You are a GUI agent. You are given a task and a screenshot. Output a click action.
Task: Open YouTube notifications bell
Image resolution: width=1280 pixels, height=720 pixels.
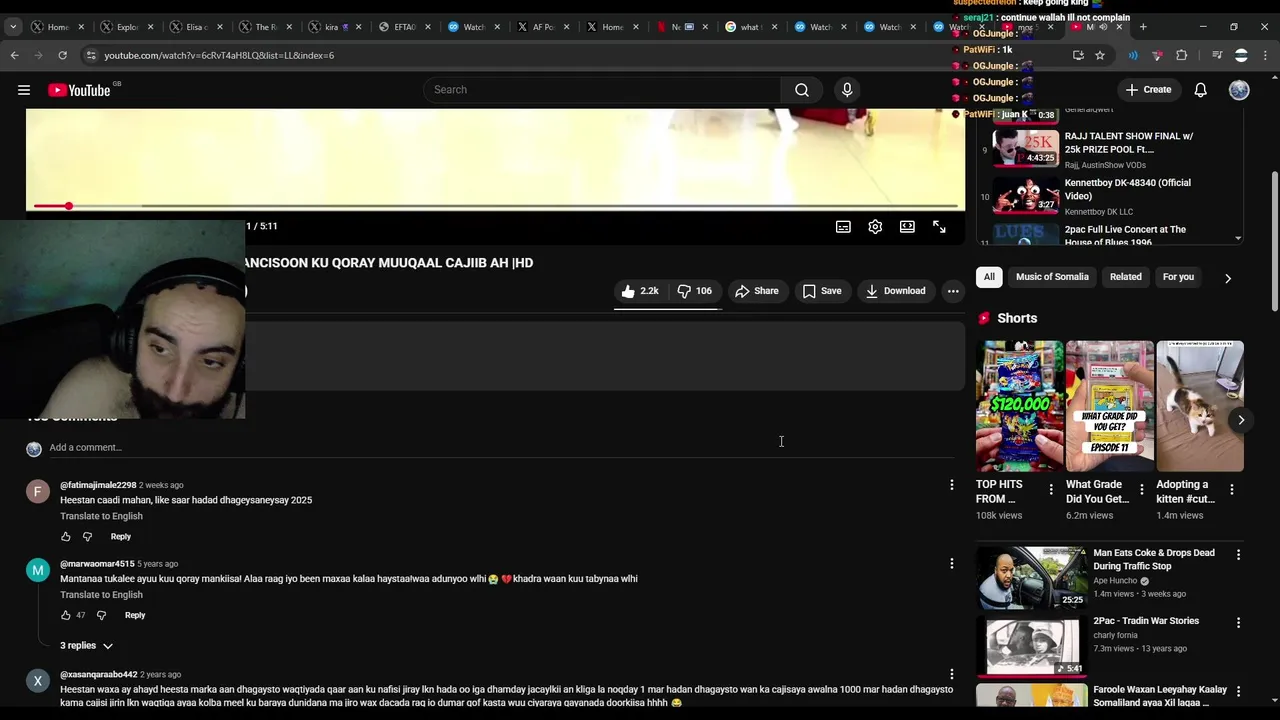[x=1200, y=90]
